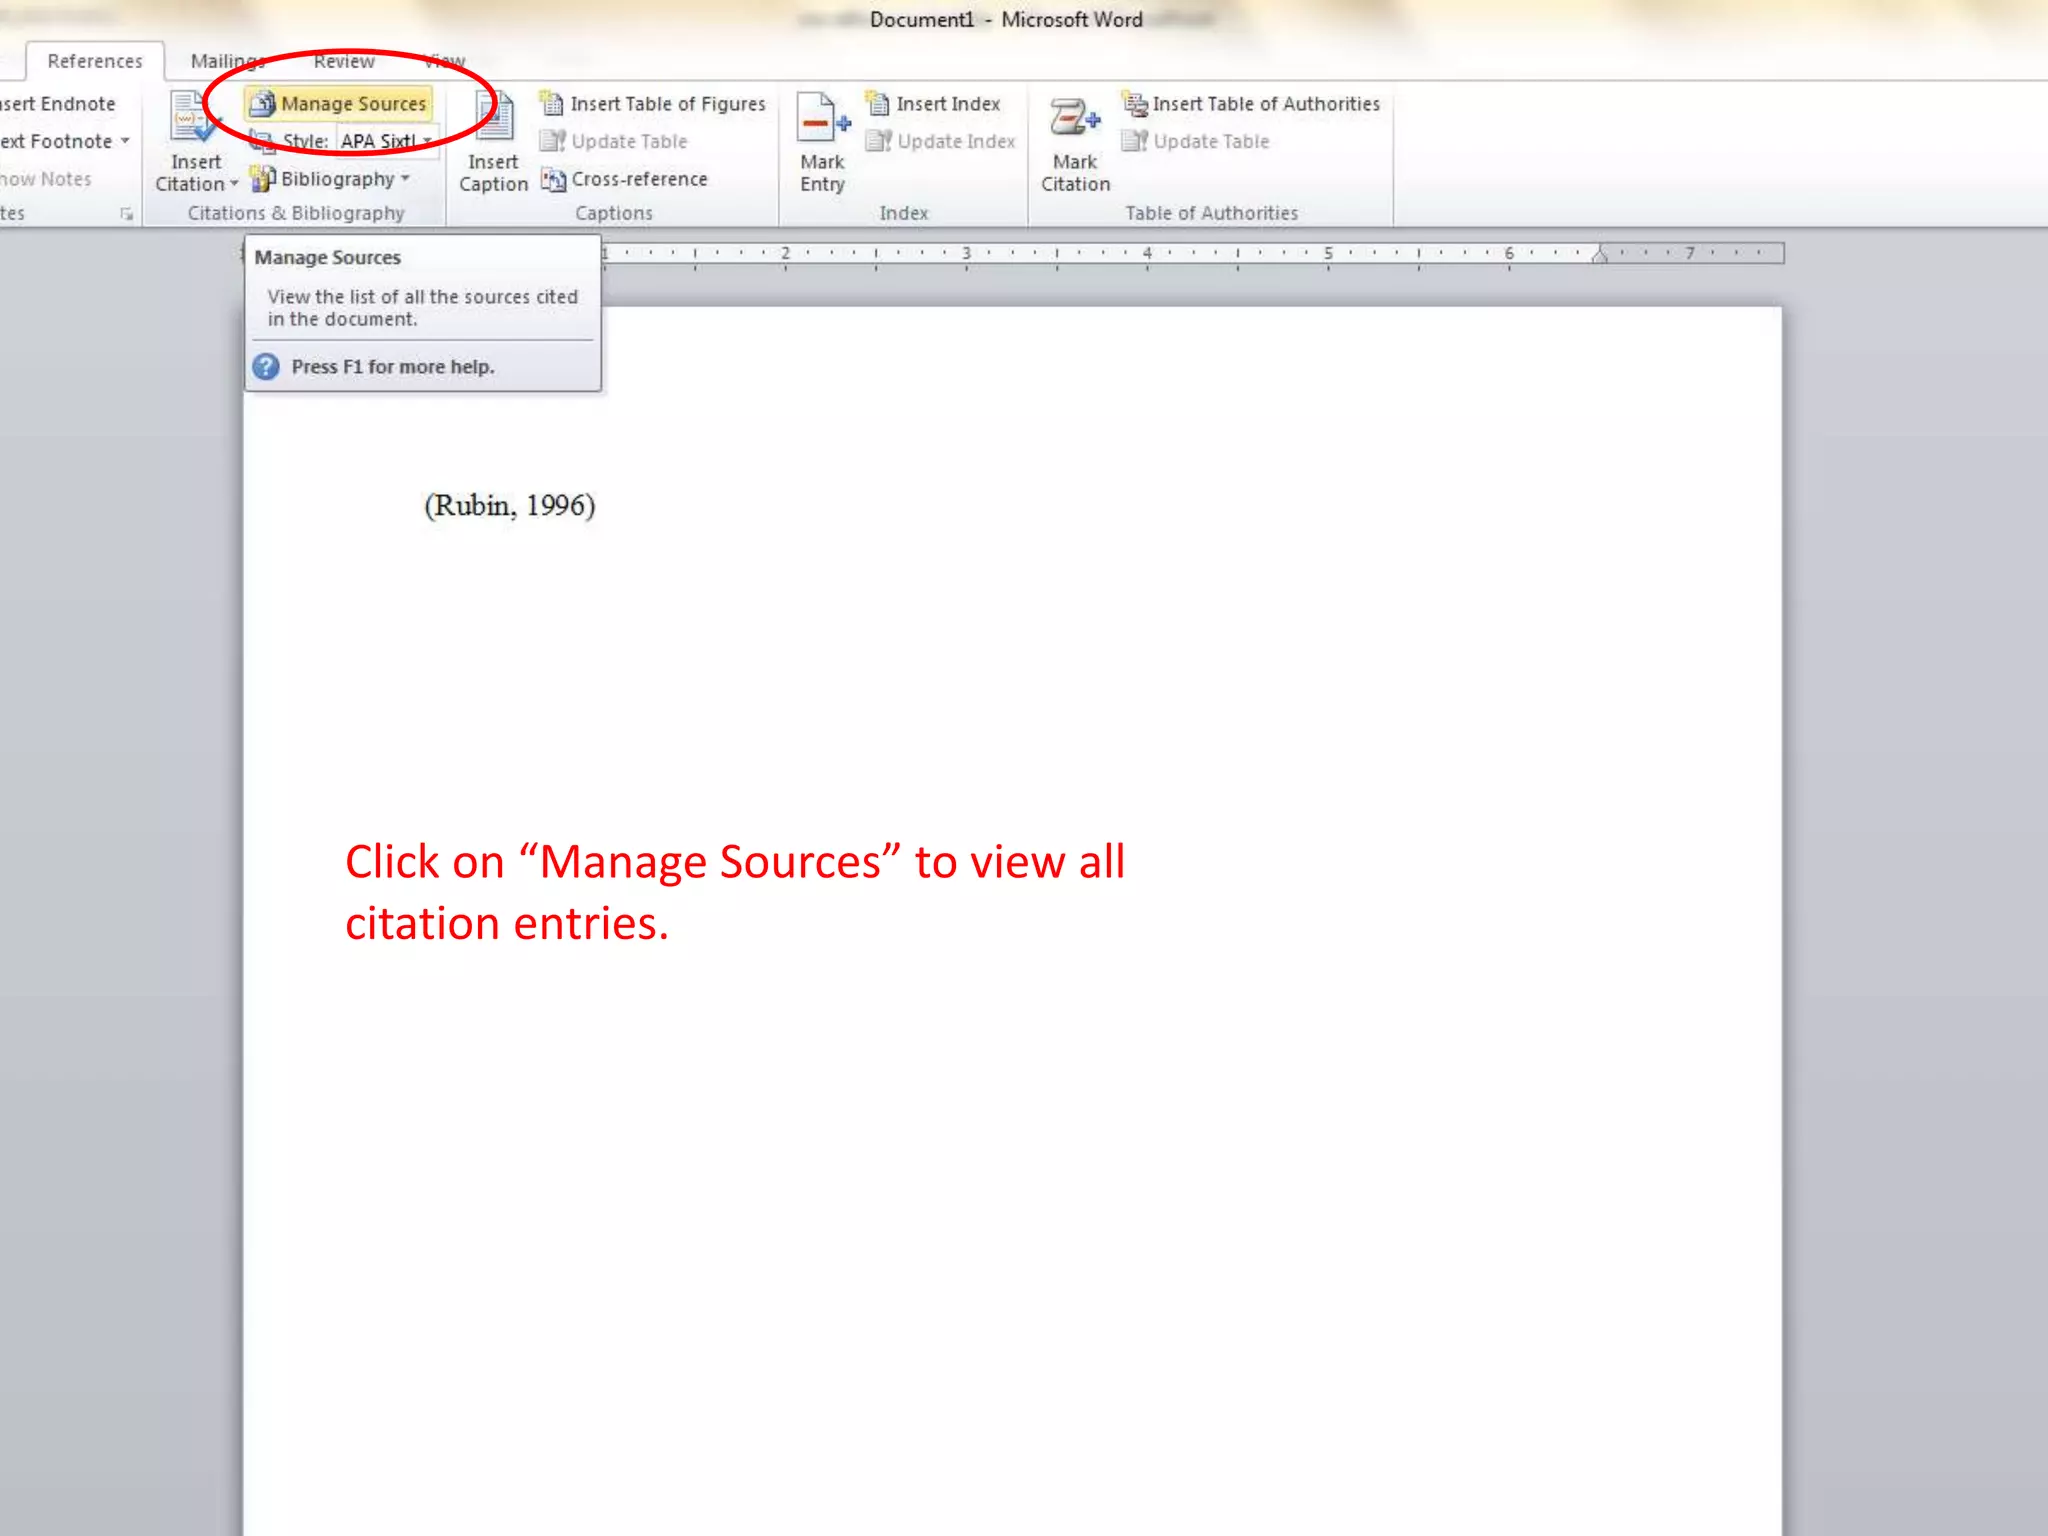Click the right indent marker on ruler
The image size is (2048, 1536).
tap(1600, 255)
